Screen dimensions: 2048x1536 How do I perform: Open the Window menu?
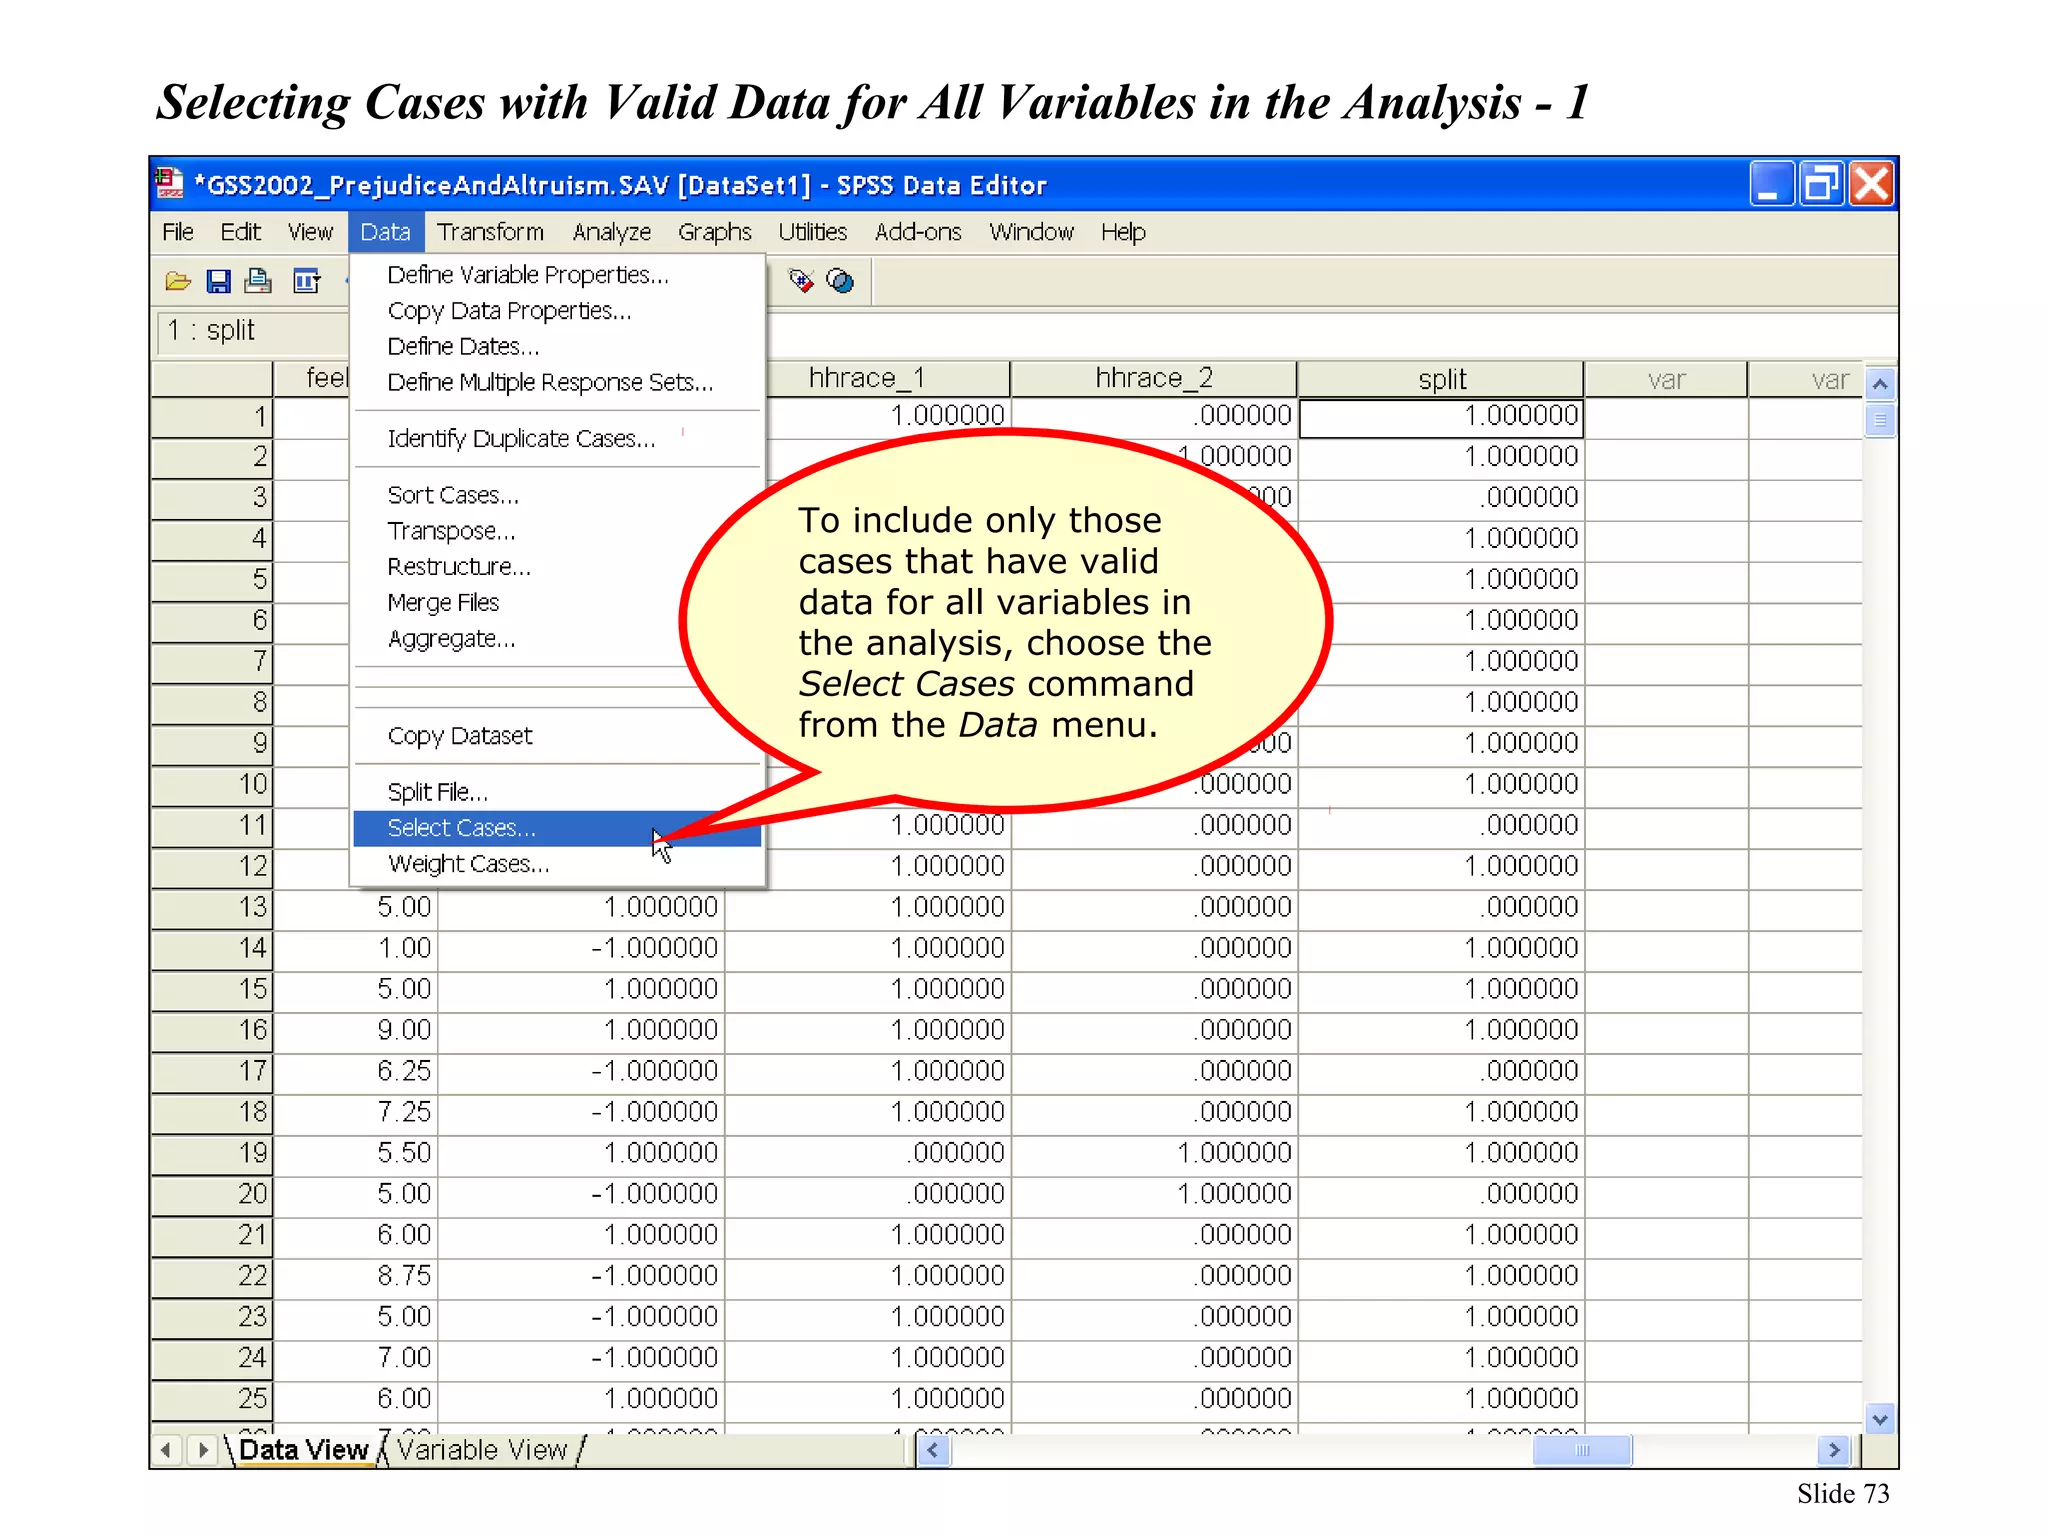pos(1031,232)
